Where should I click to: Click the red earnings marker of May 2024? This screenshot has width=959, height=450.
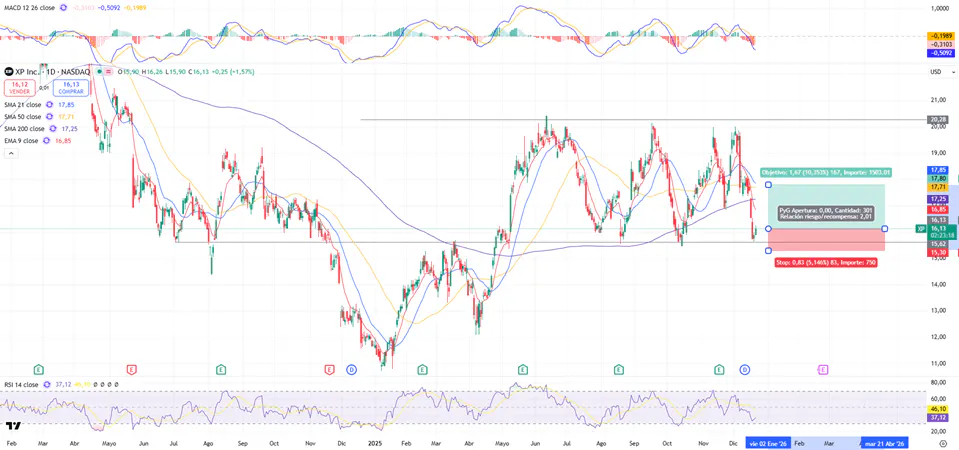click(x=131, y=369)
